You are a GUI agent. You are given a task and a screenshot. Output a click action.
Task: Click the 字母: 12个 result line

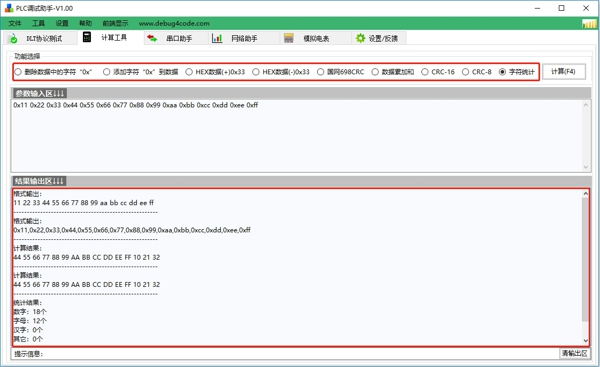coord(30,321)
